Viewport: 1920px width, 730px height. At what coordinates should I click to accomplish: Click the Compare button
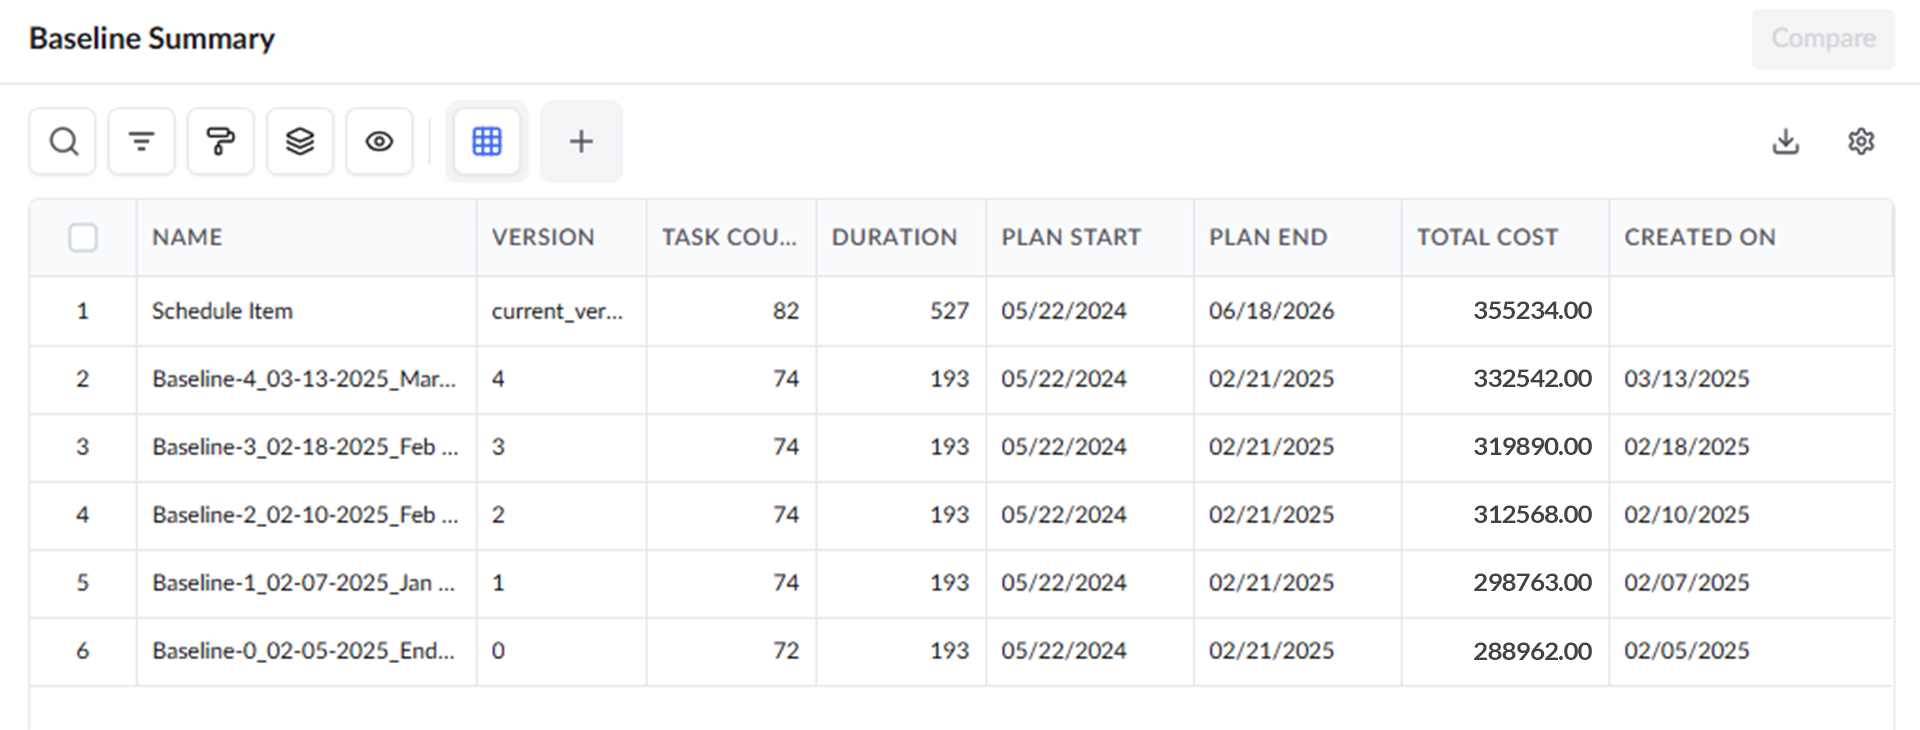pos(1823,38)
